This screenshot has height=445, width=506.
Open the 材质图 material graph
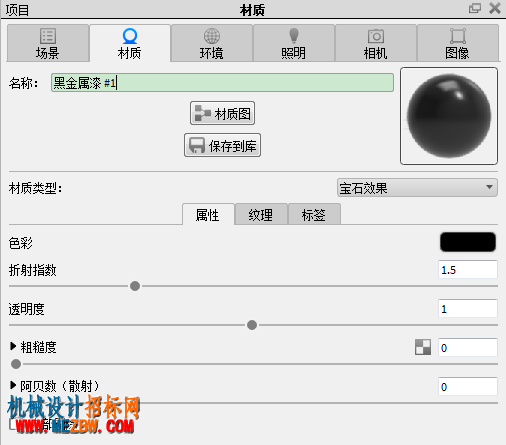[222, 113]
